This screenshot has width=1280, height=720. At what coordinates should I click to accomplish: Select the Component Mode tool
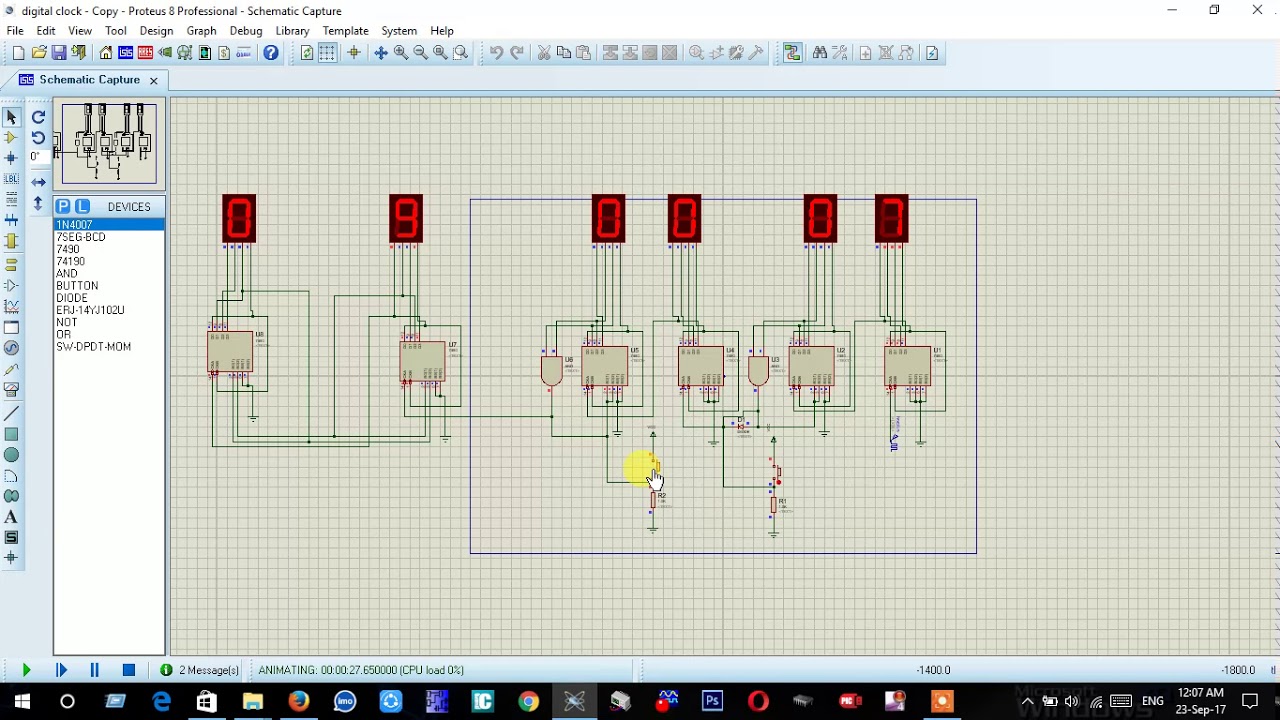pos(12,138)
